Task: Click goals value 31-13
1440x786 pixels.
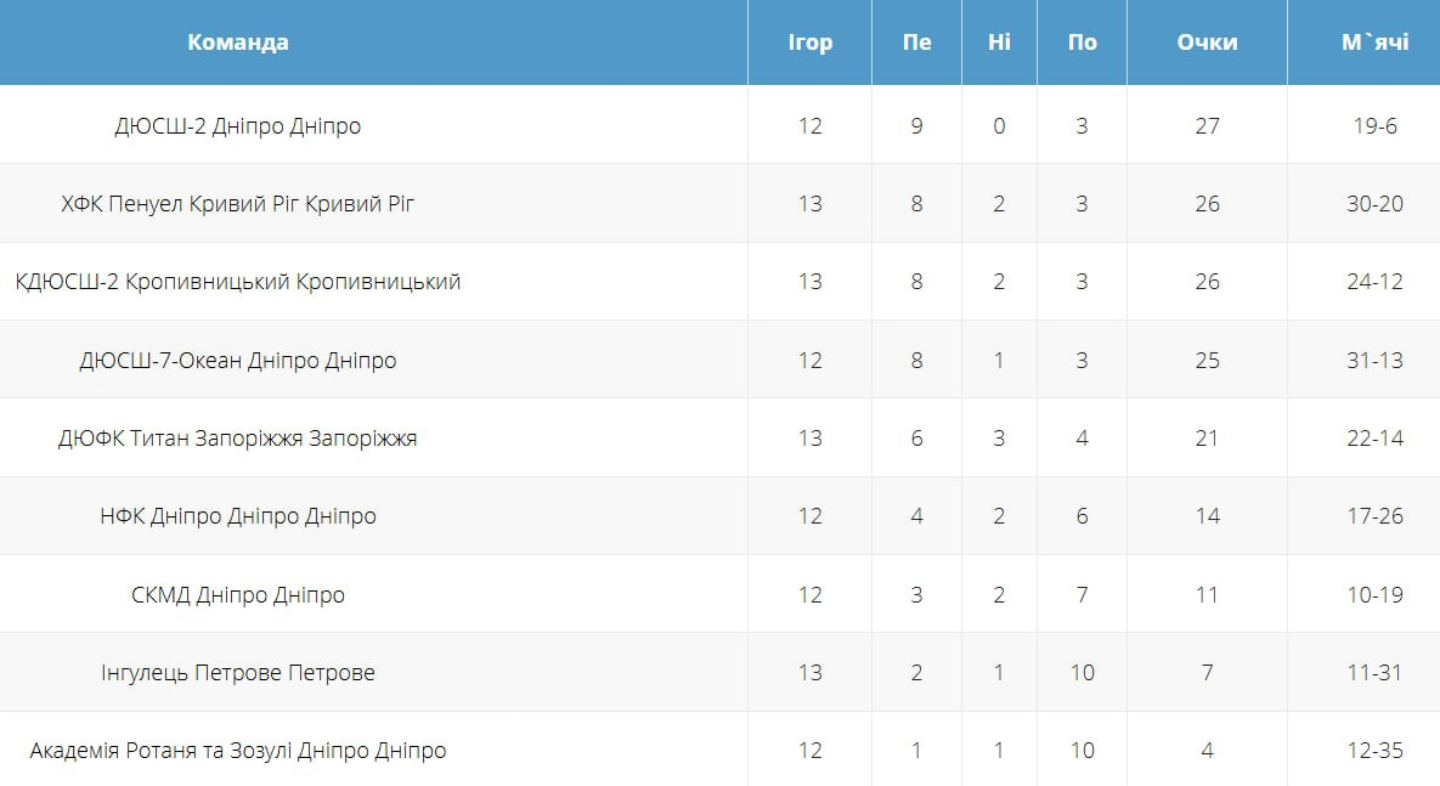Action: (x=1375, y=360)
